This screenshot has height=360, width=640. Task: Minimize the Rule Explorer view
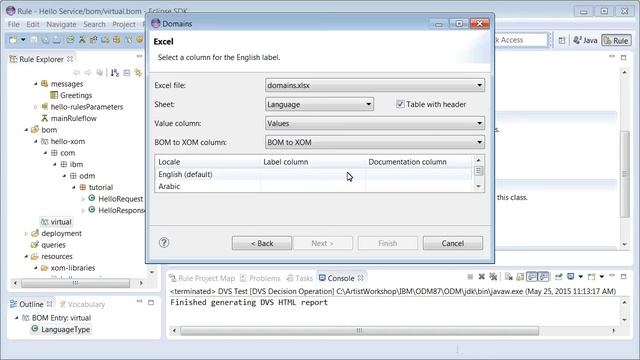pos(140,56)
